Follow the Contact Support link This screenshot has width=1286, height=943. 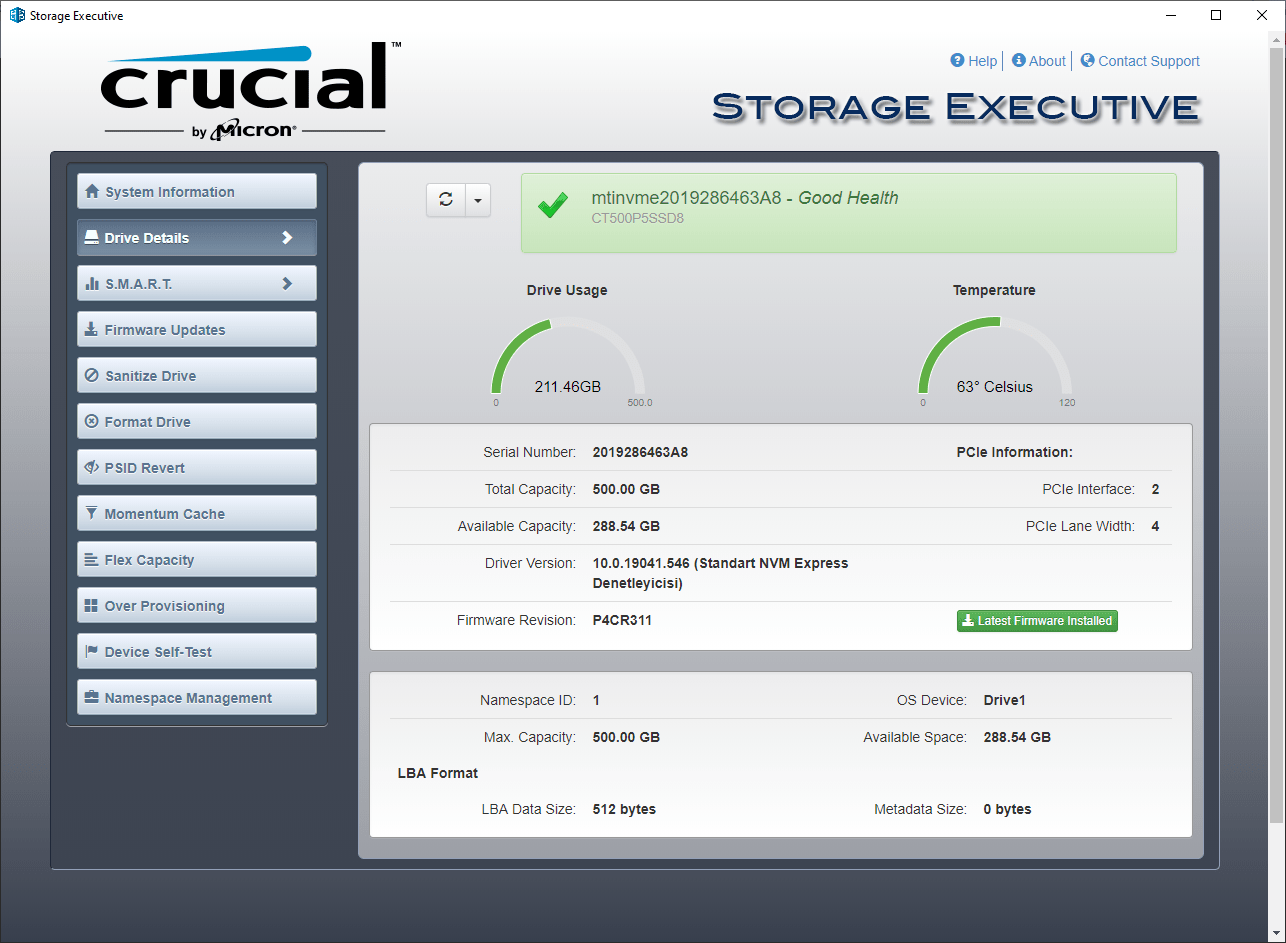[1140, 61]
